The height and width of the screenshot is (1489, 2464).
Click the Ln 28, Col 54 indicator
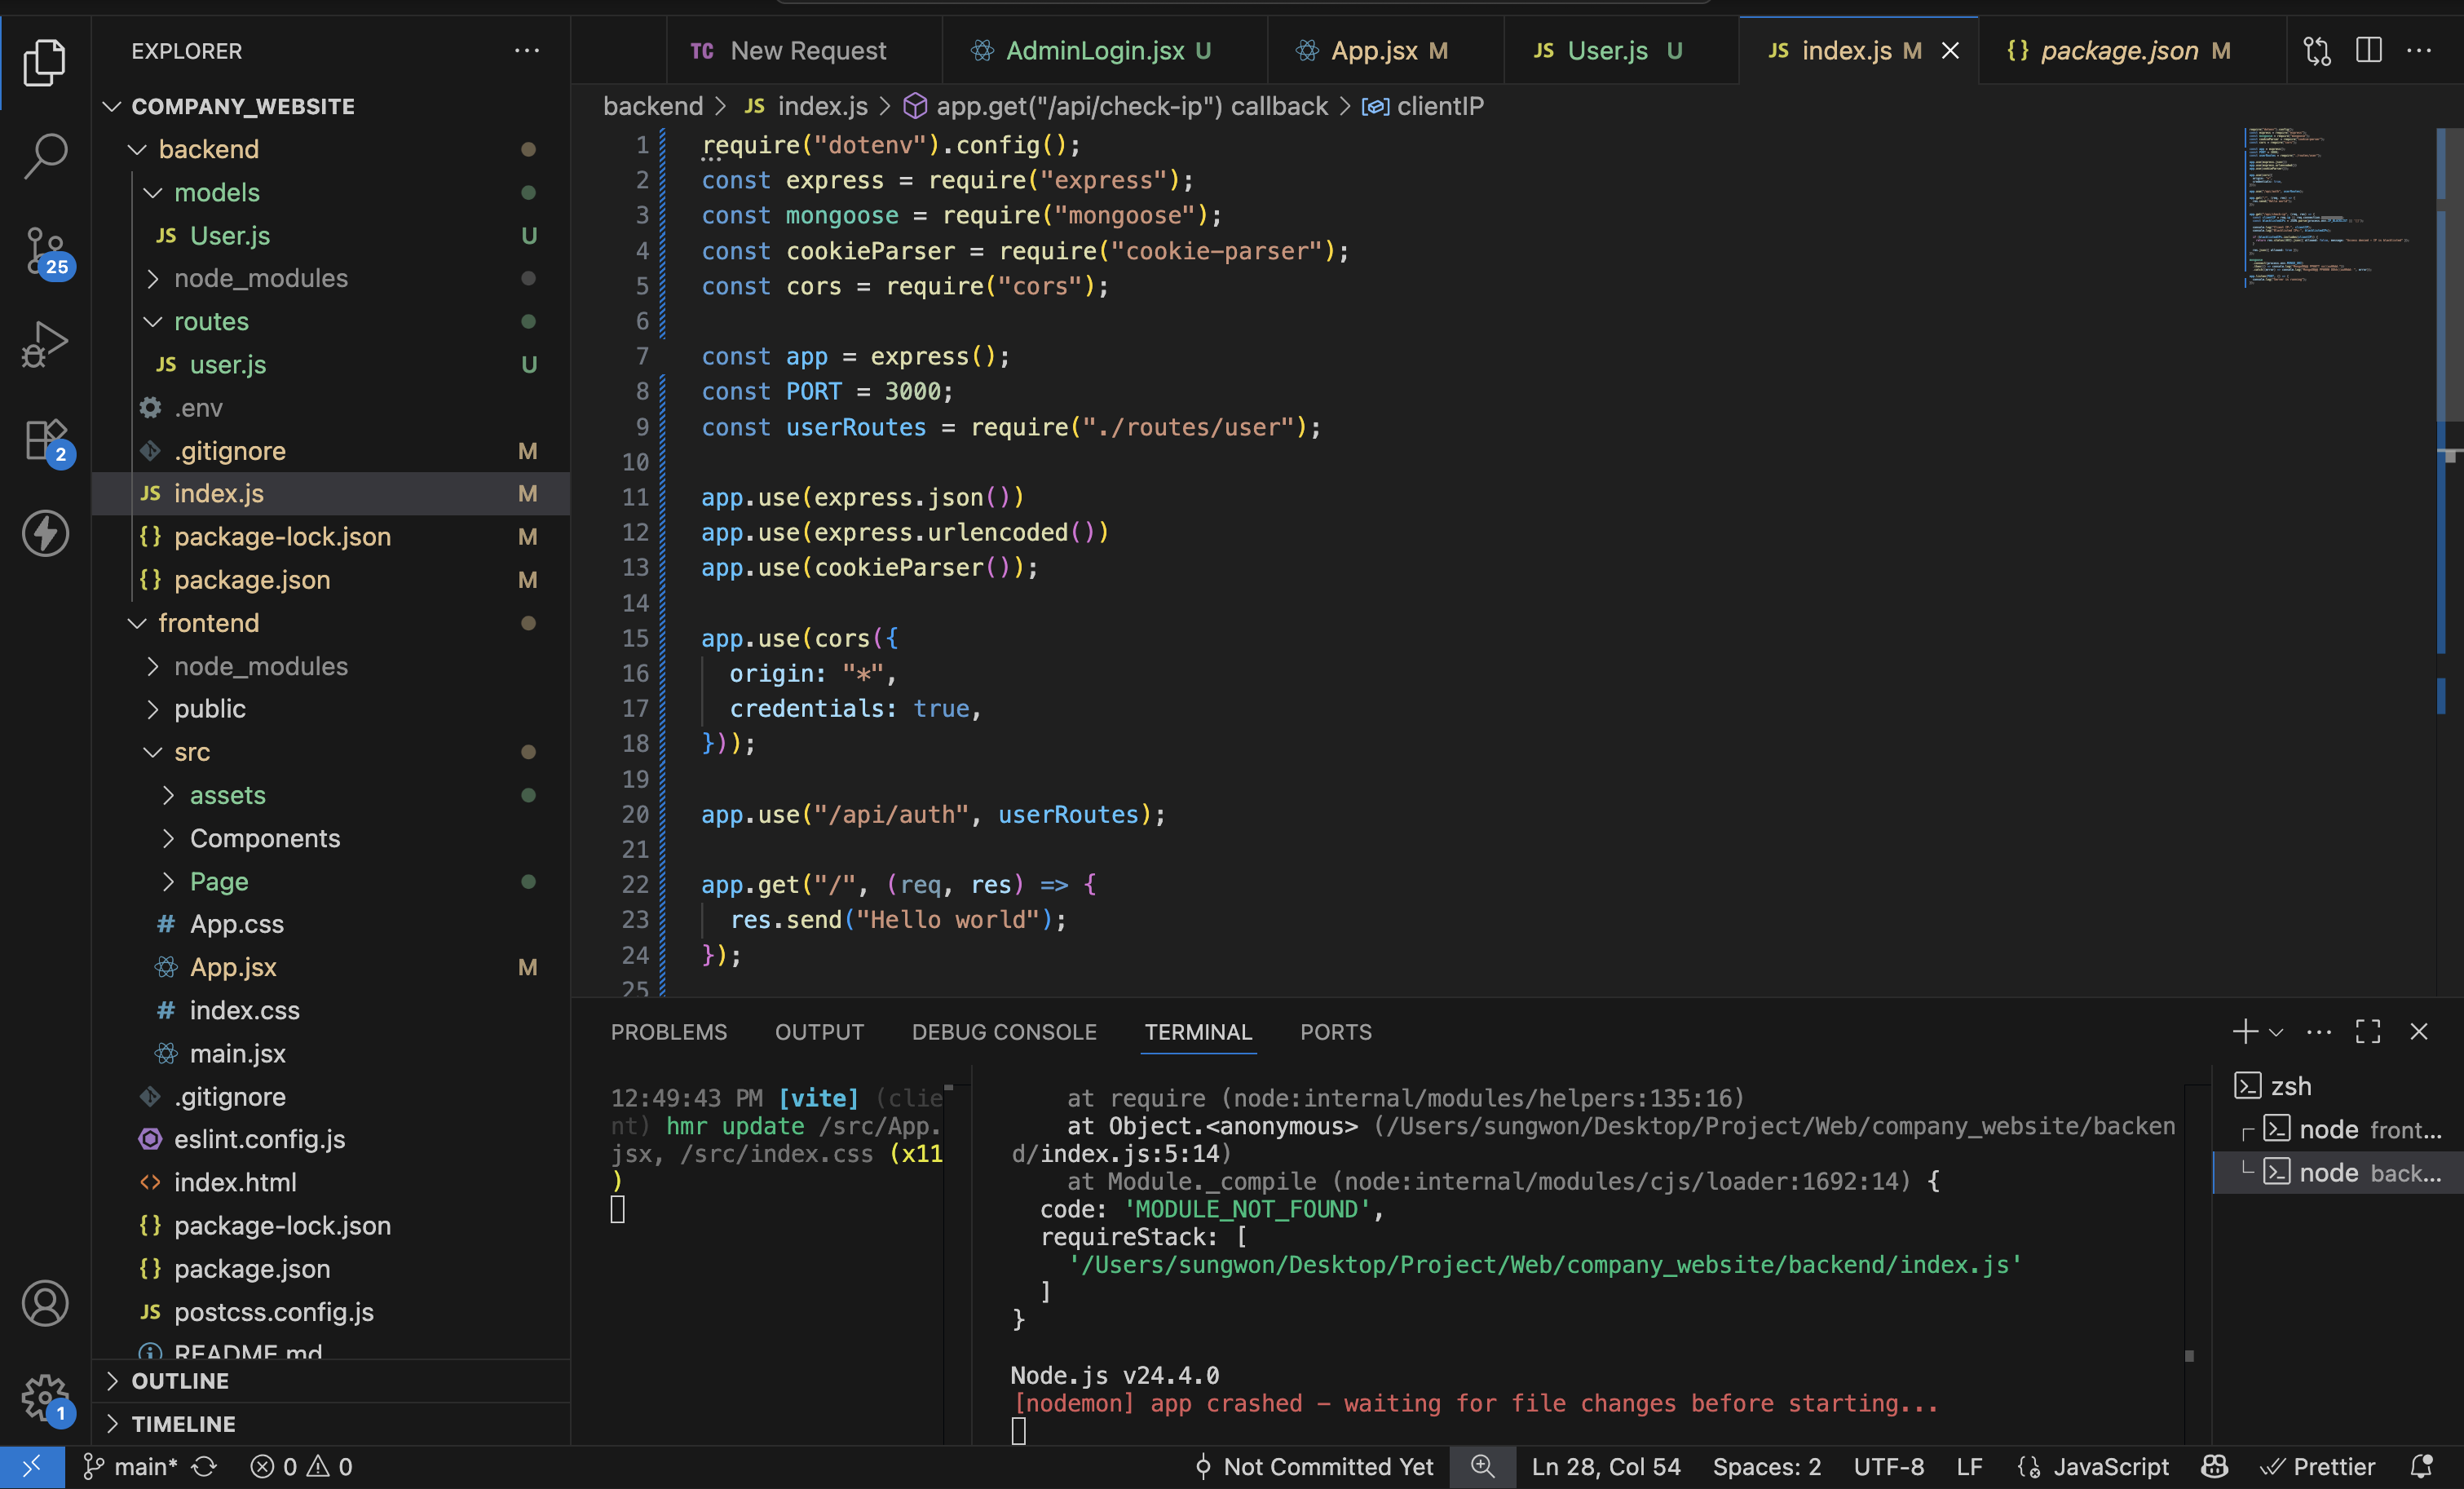click(x=1606, y=1466)
